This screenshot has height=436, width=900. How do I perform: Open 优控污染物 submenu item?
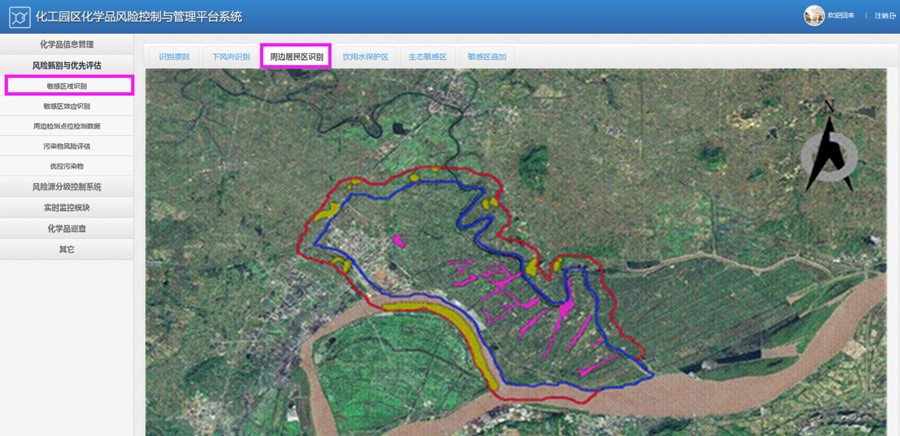coord(67,166)
